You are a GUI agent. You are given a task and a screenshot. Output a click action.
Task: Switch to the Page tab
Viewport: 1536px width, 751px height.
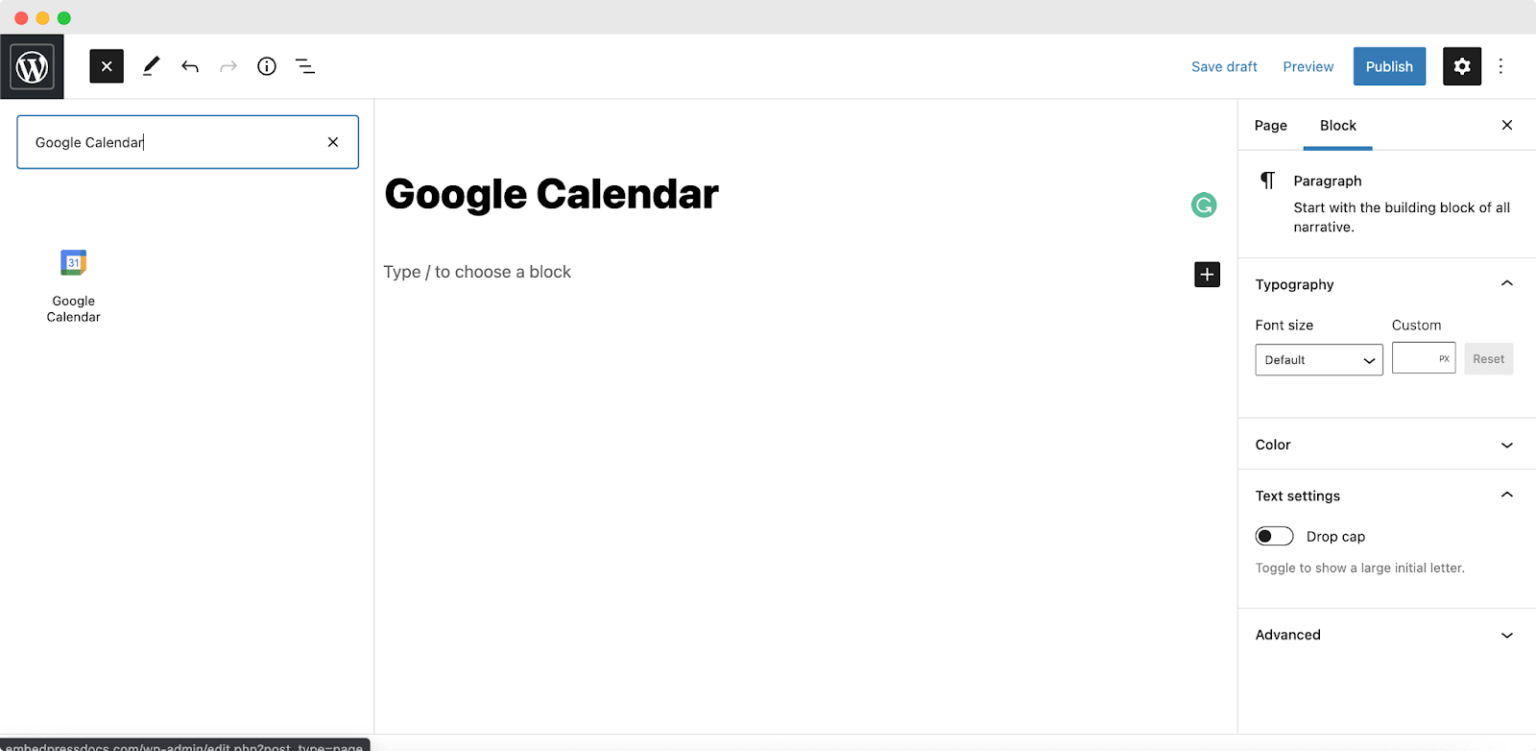click(x=1270, y=125)
